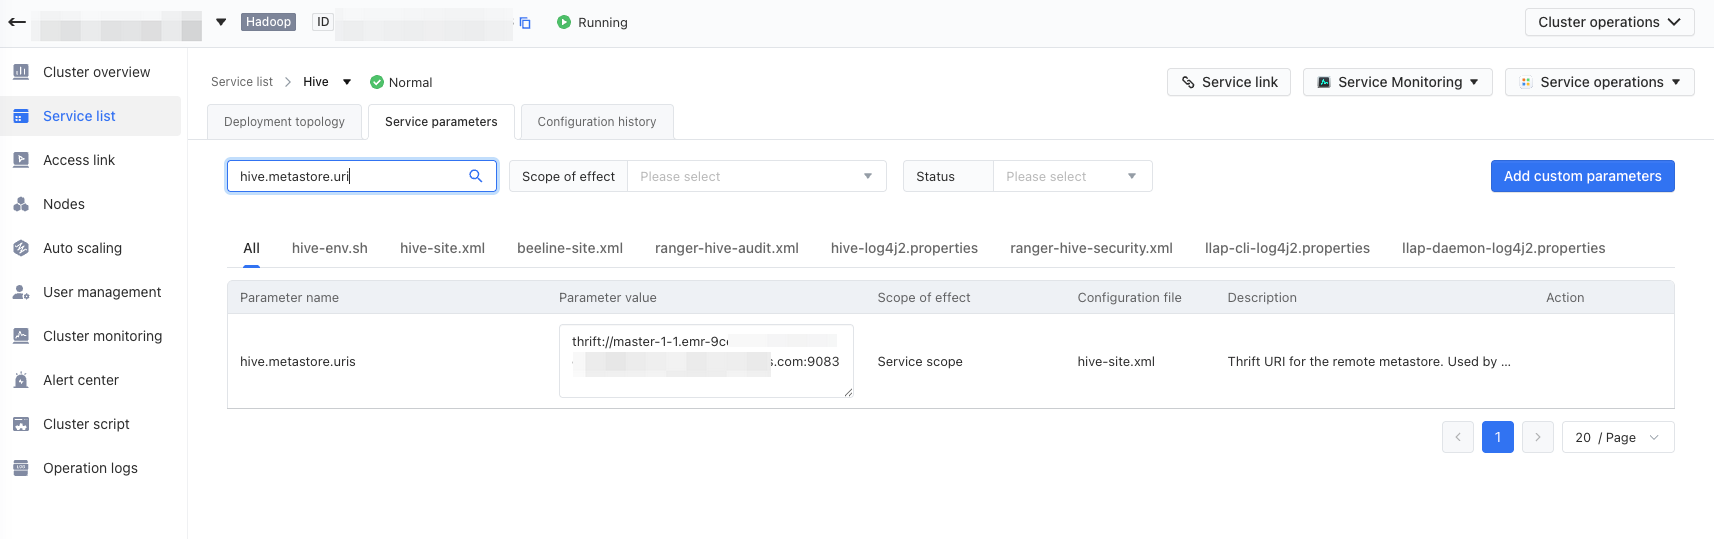Click the Auto scaling sidebar icon

[x=21, y=248]
